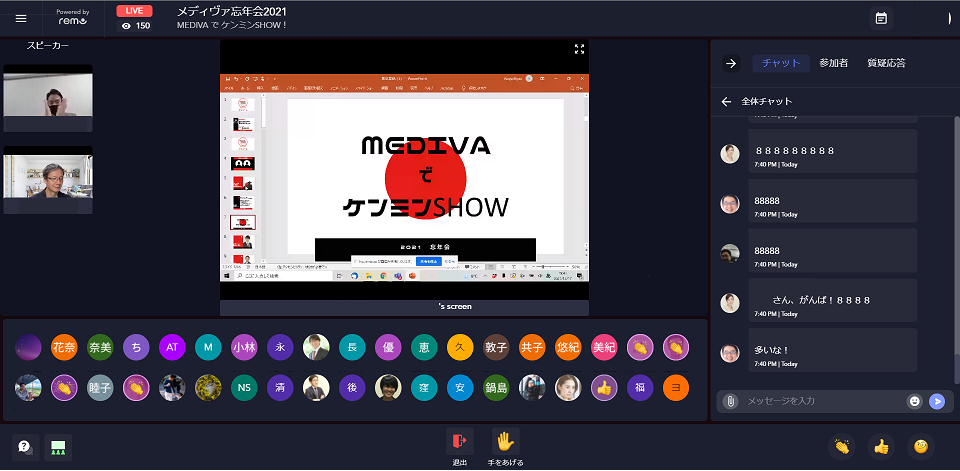The width and height of the screenshot is (960, 471).
Task: Click the 後 attendee avatar
Action: [x=352, y=388]
